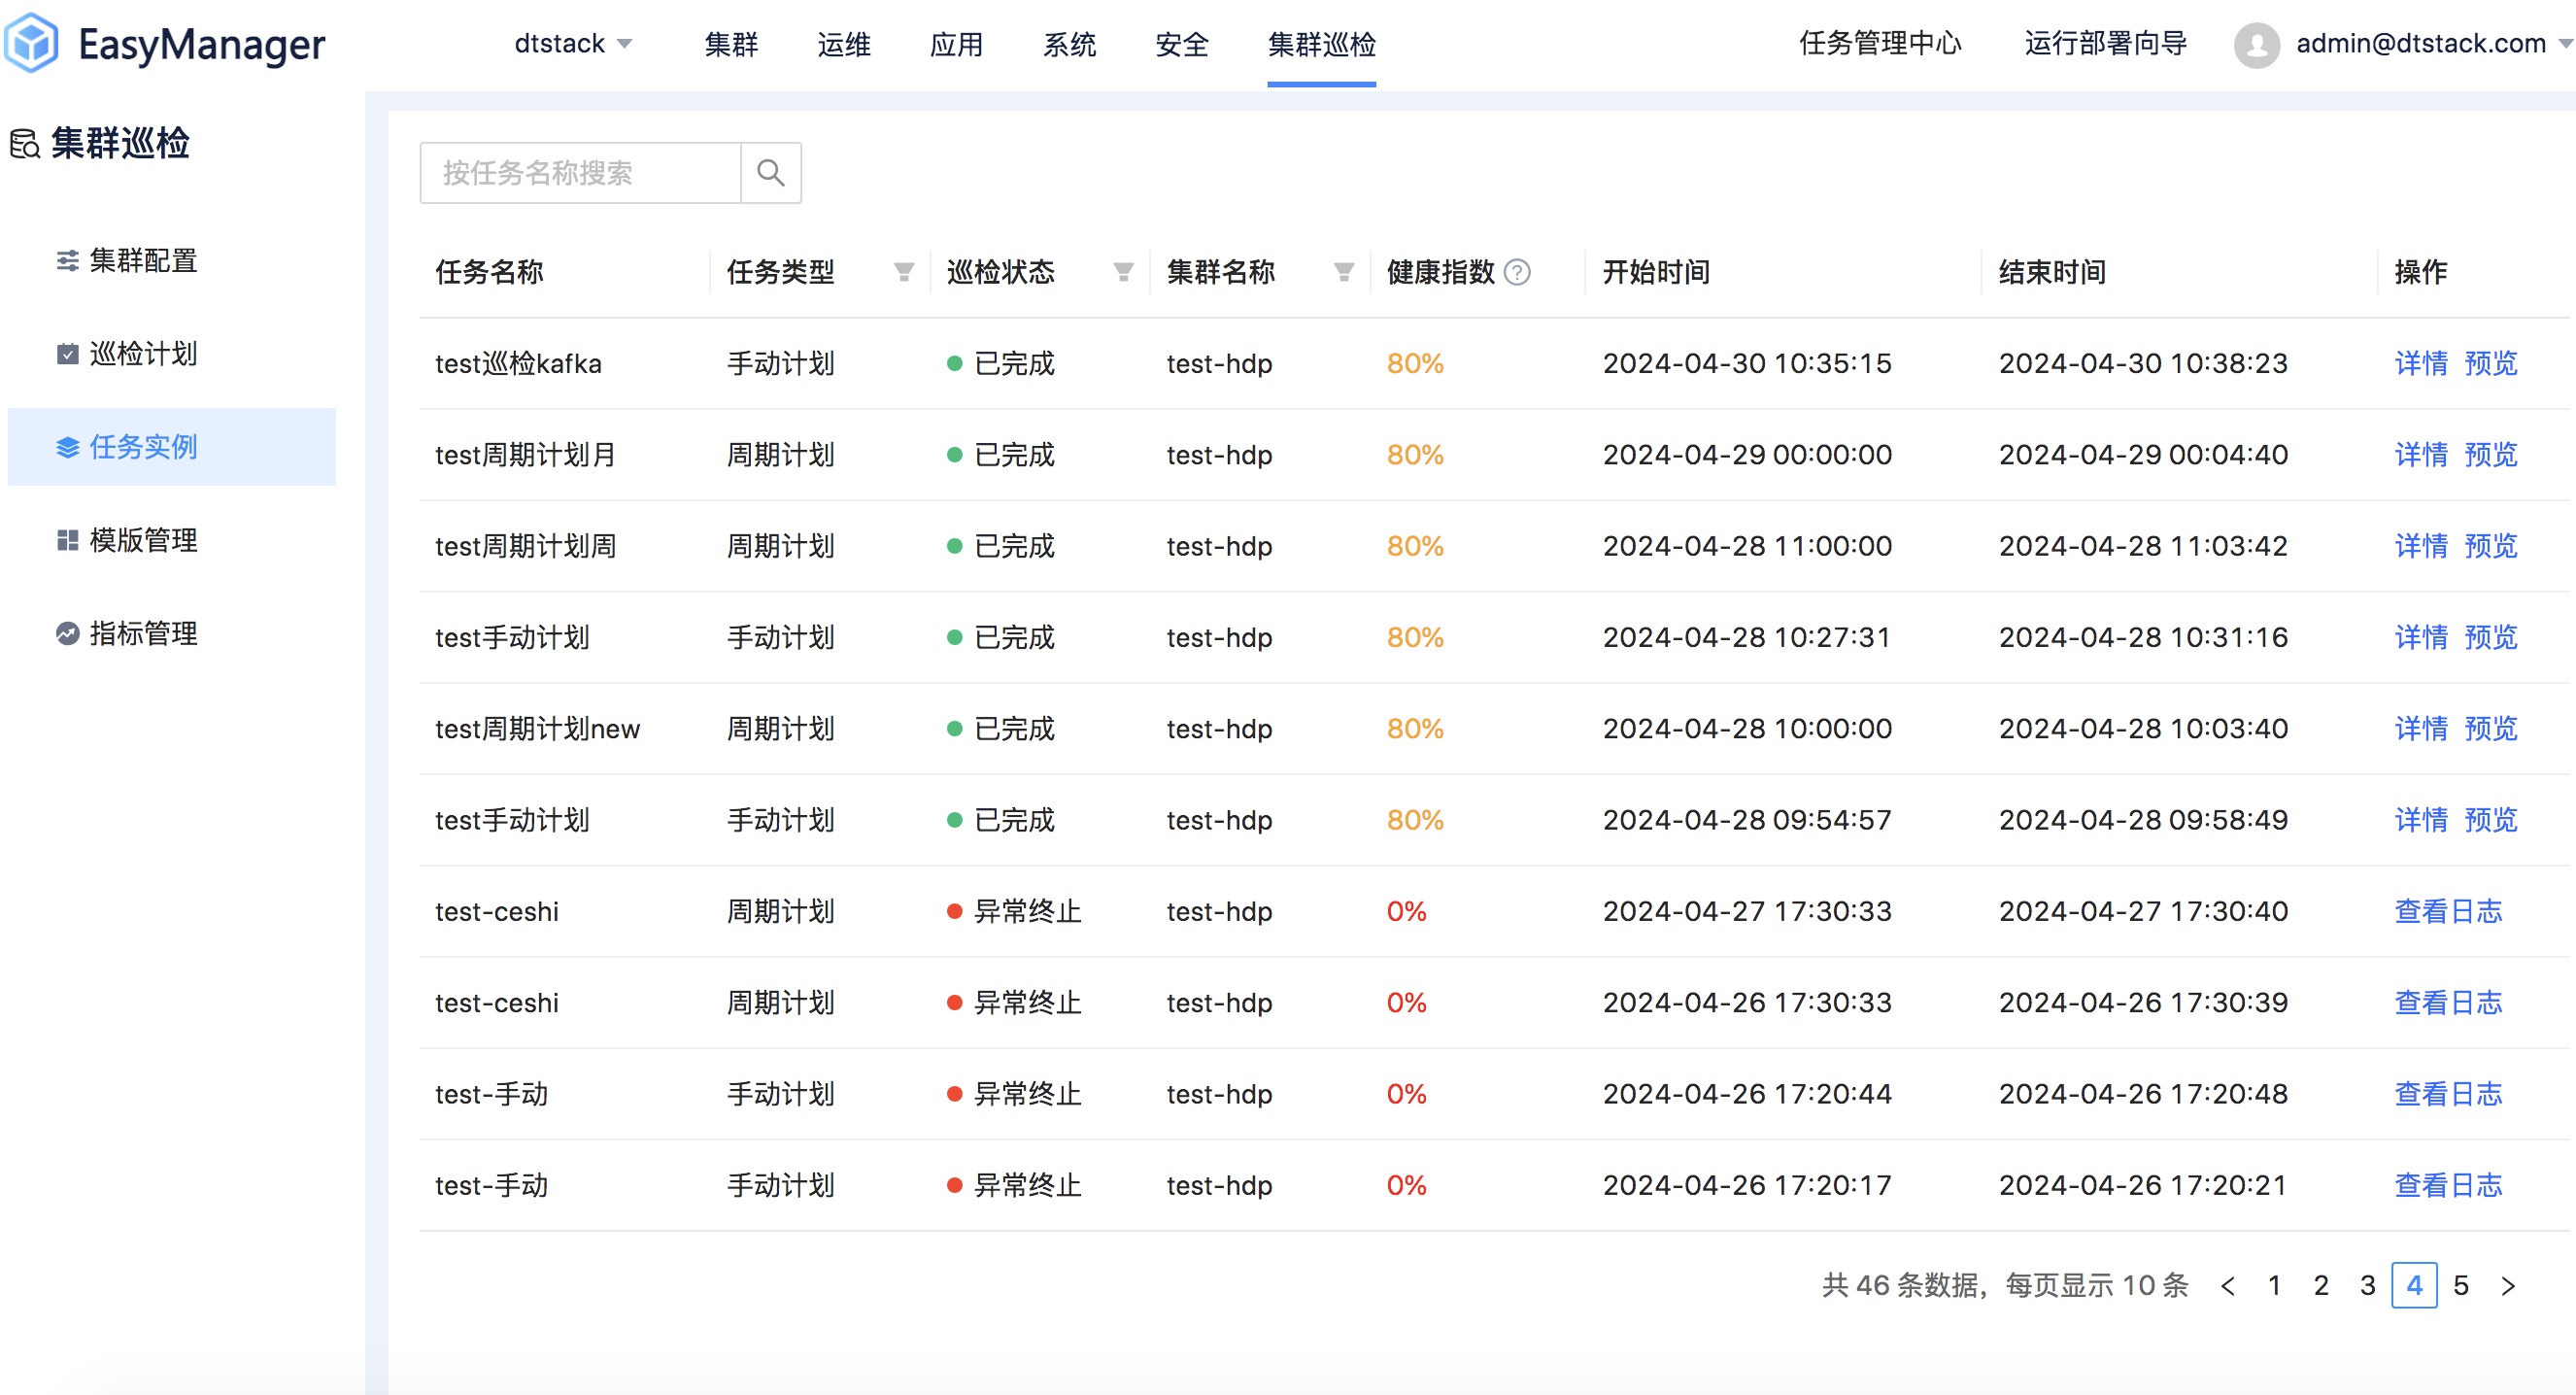The image size is (2576, 1395).
Task: Select 集群配置 in sidebar
Action: click(172, 261)
